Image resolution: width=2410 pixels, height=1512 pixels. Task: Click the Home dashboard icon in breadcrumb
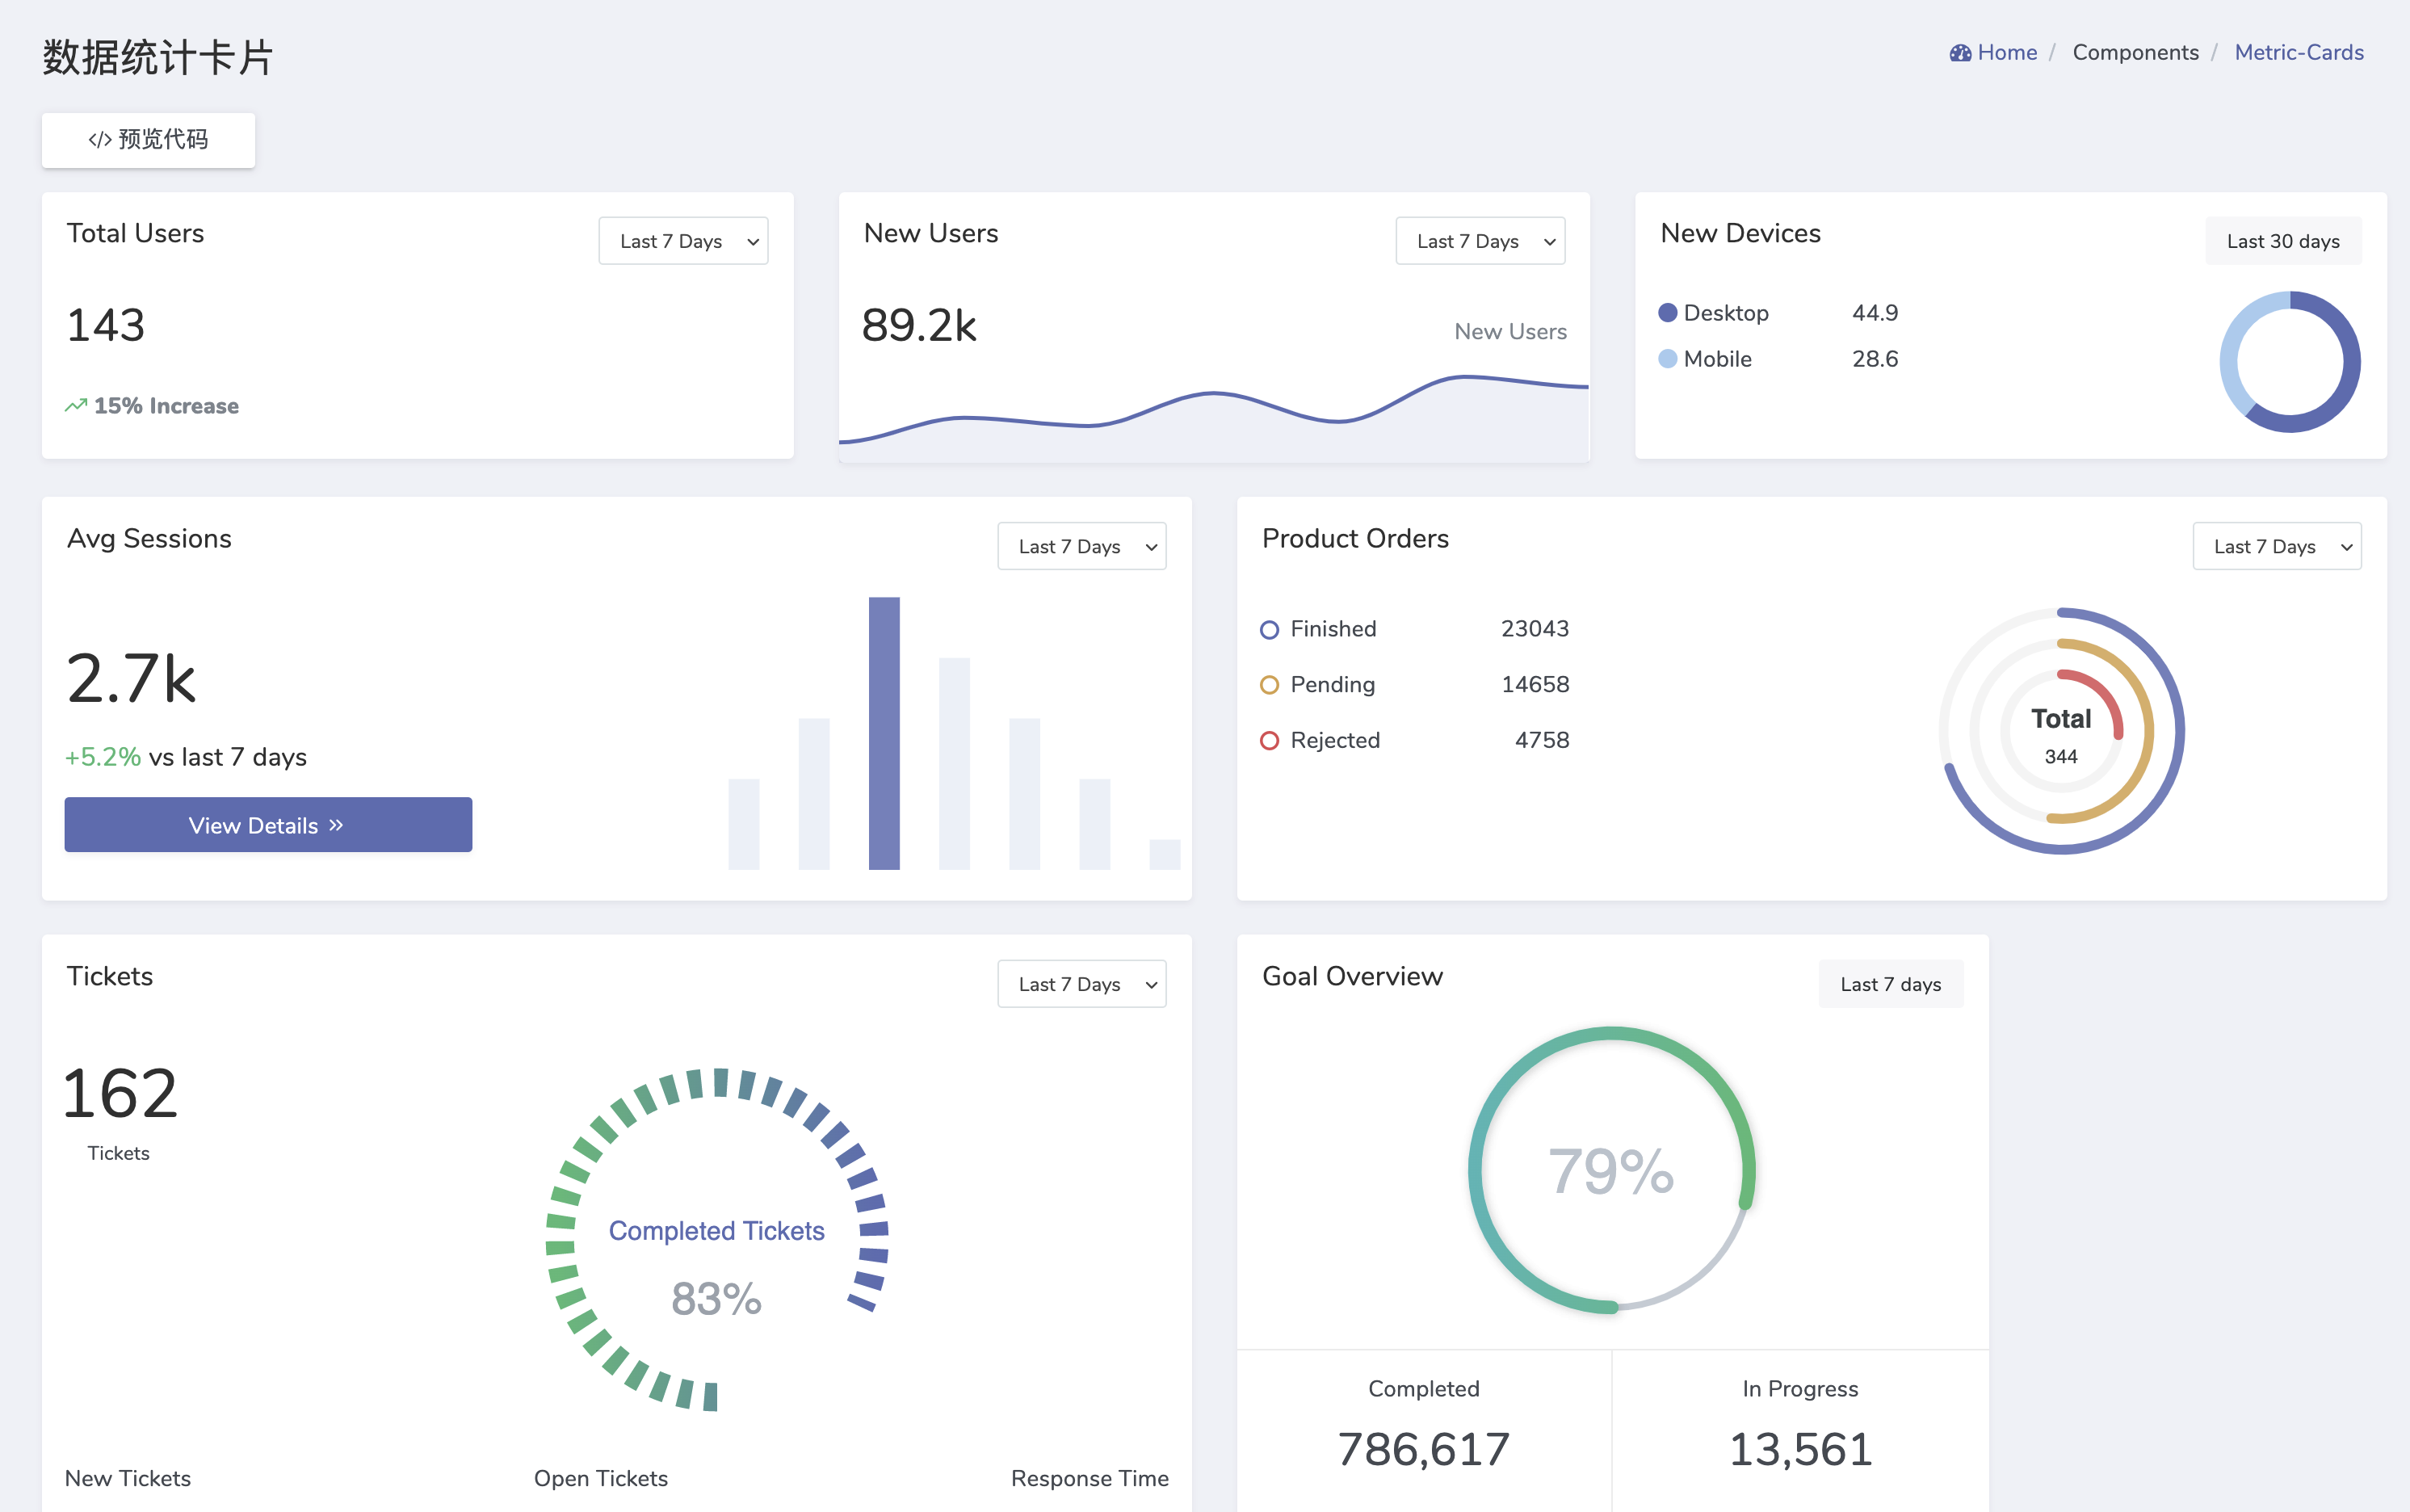tap(1959, 53)
